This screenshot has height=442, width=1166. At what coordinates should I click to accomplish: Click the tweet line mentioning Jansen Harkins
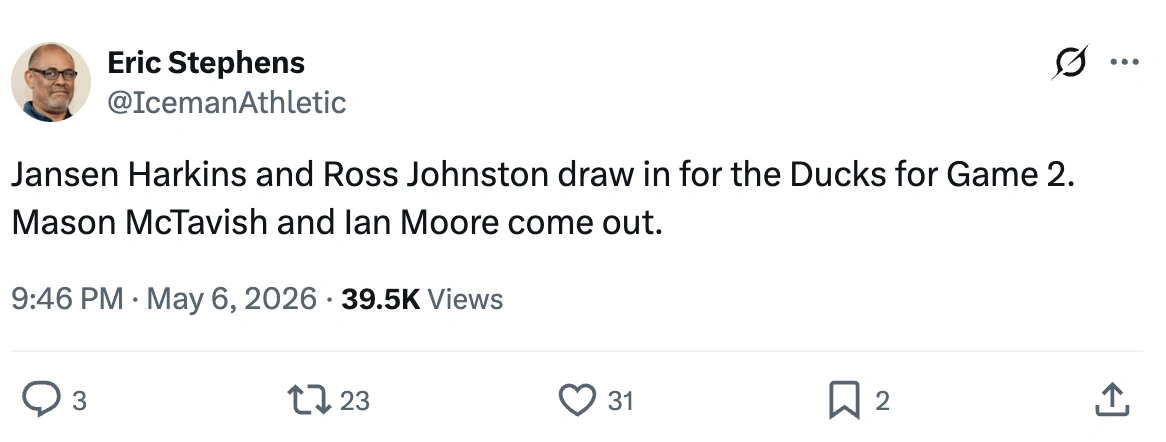pyautogui.click(x=544, y=176)
